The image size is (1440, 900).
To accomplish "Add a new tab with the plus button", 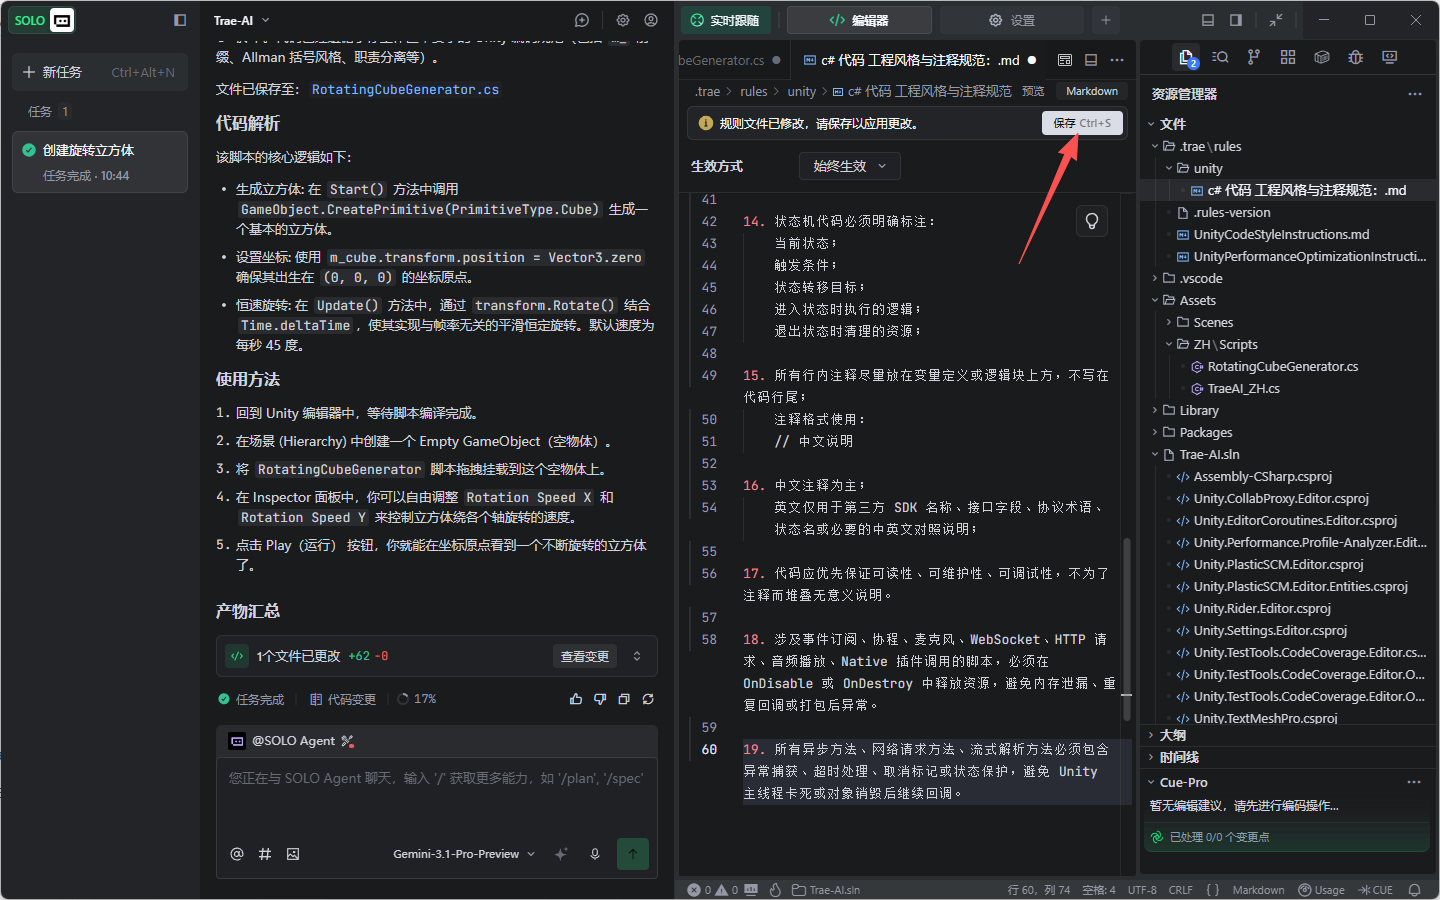I will pyautogui.click(x=1106, y=20).
